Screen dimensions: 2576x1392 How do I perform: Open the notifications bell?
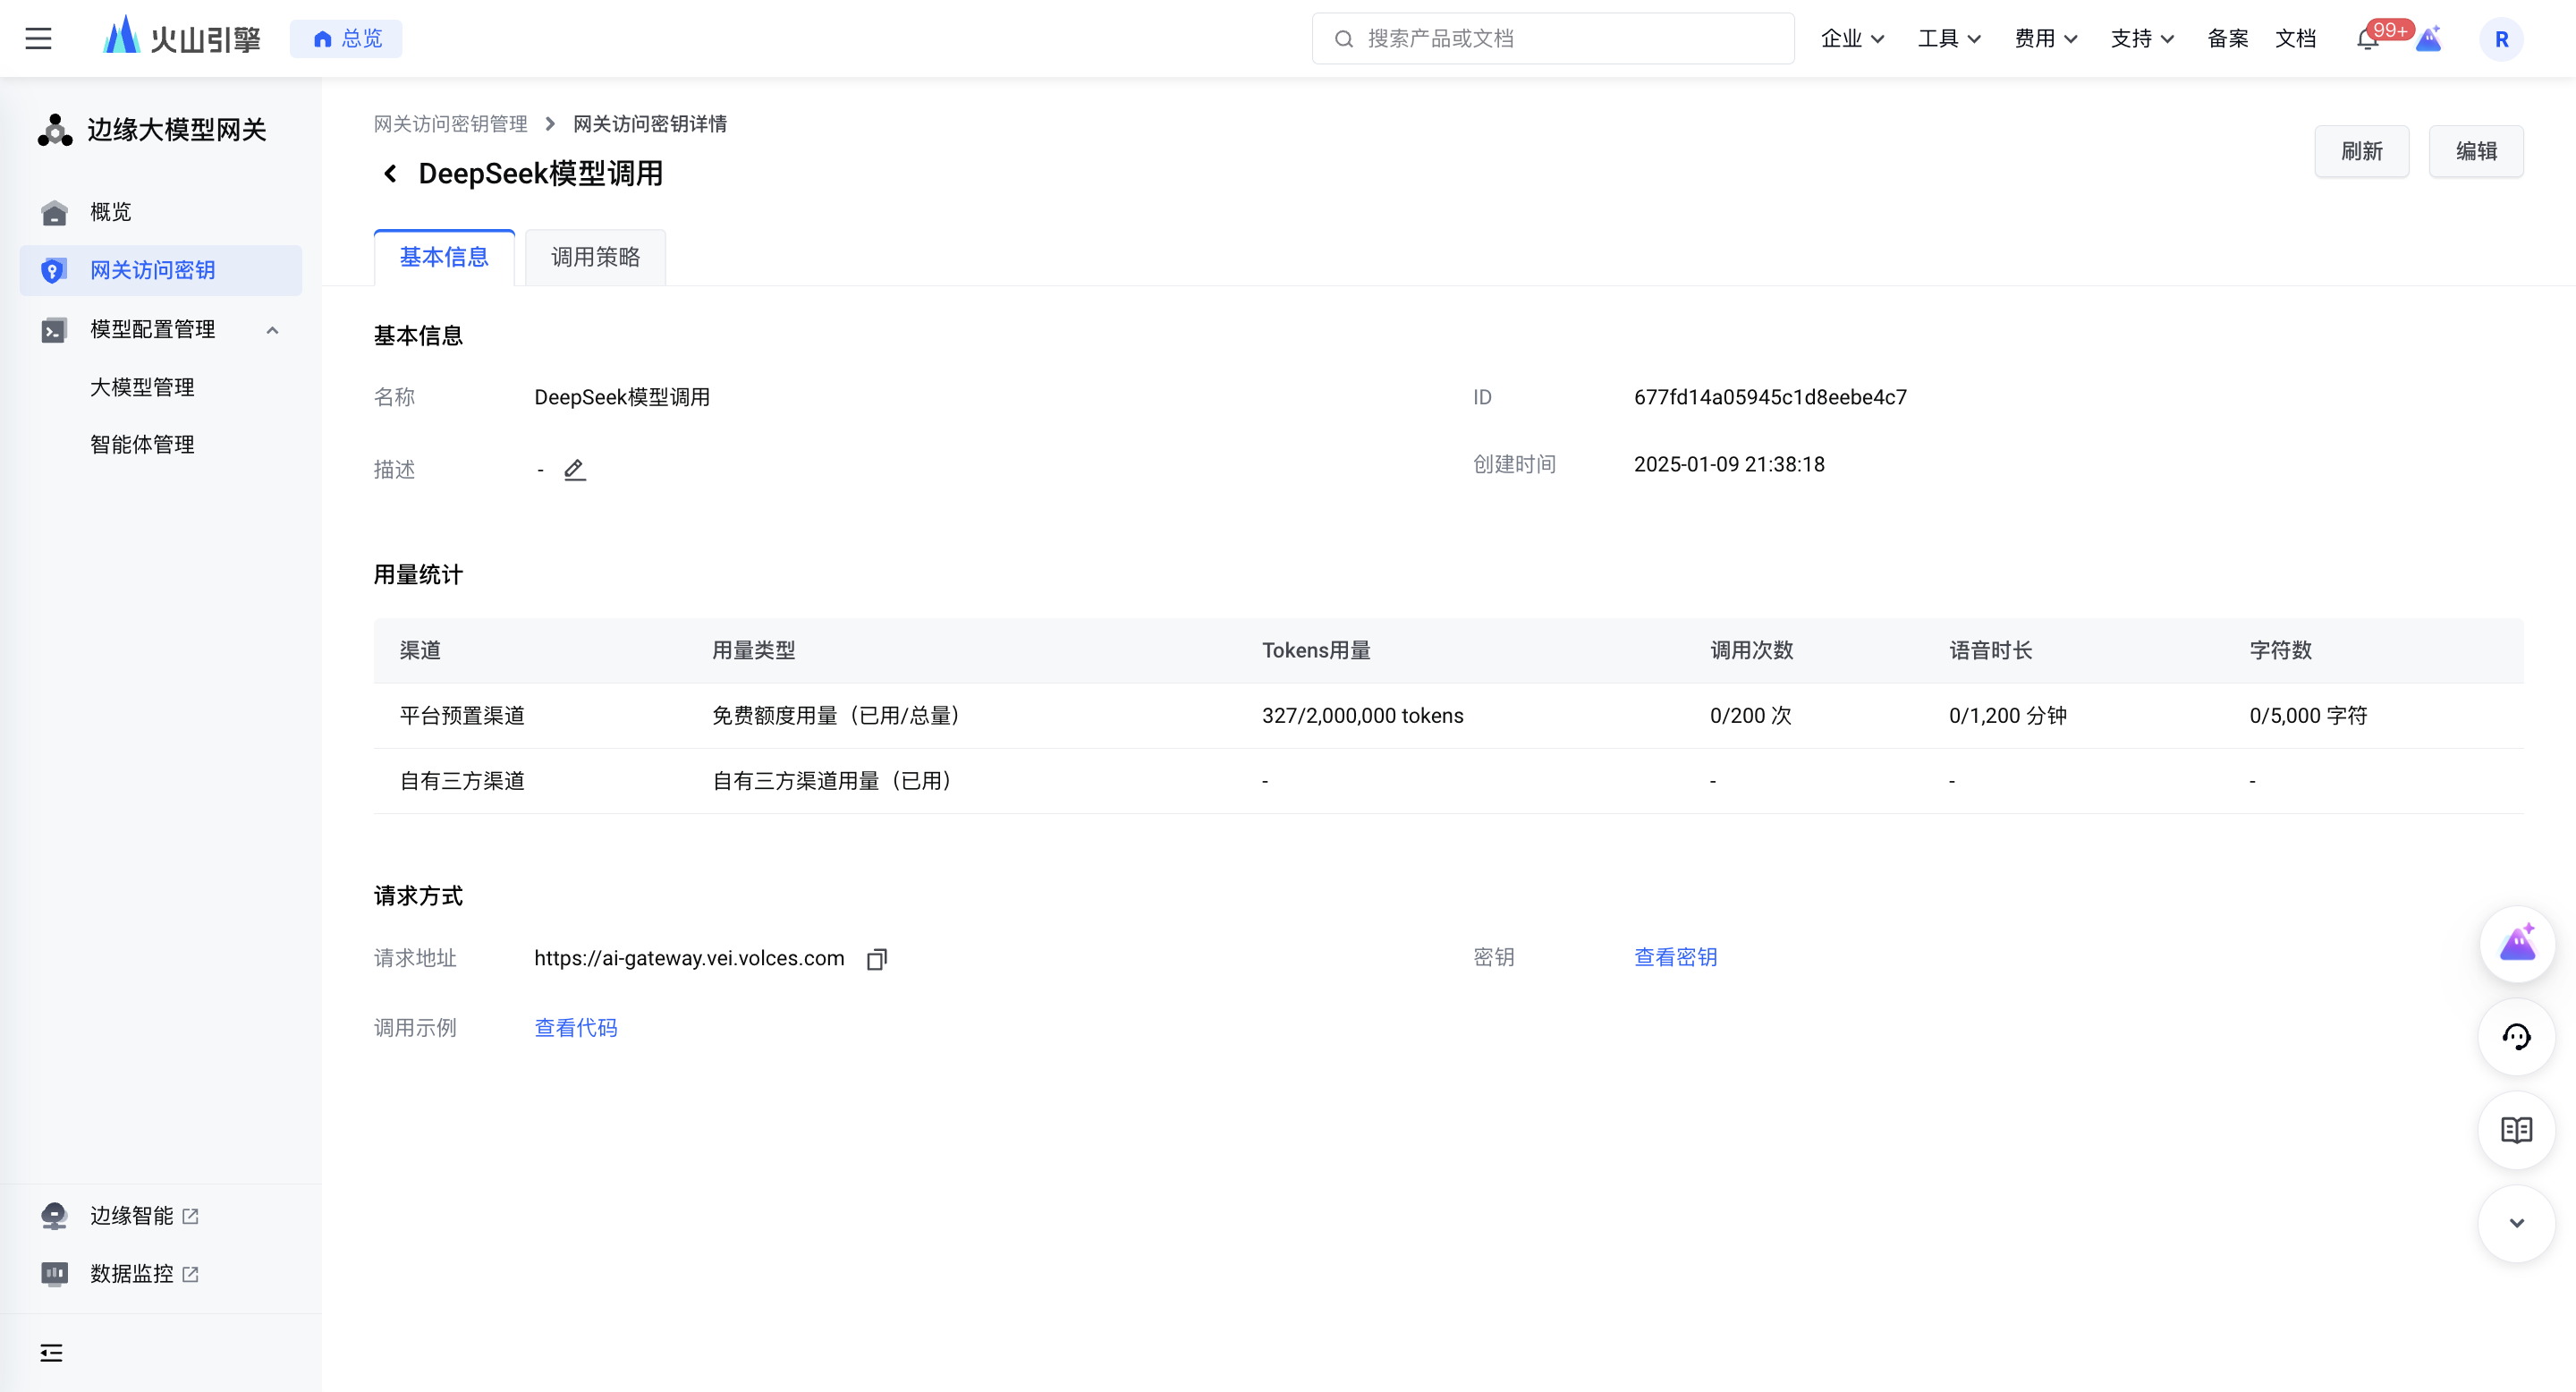(x=2366, y=39)
